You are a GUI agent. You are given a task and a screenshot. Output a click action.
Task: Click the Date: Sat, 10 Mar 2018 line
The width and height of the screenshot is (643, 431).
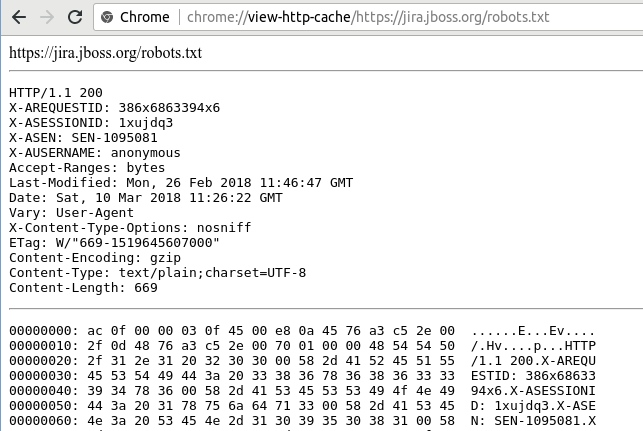(x=146, y=198)
